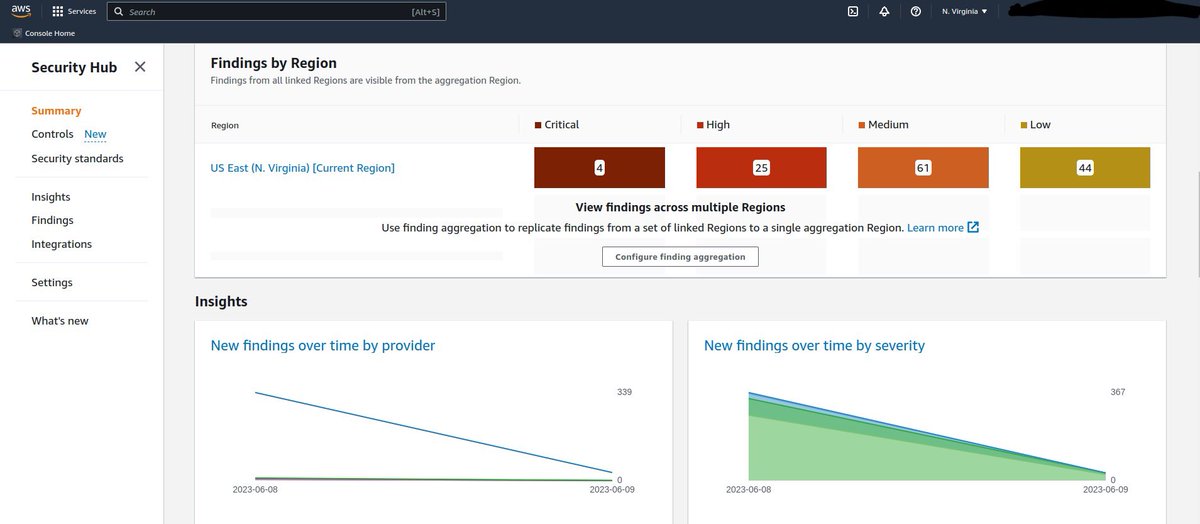Open Findings in the sidebar

click(52, 220)
